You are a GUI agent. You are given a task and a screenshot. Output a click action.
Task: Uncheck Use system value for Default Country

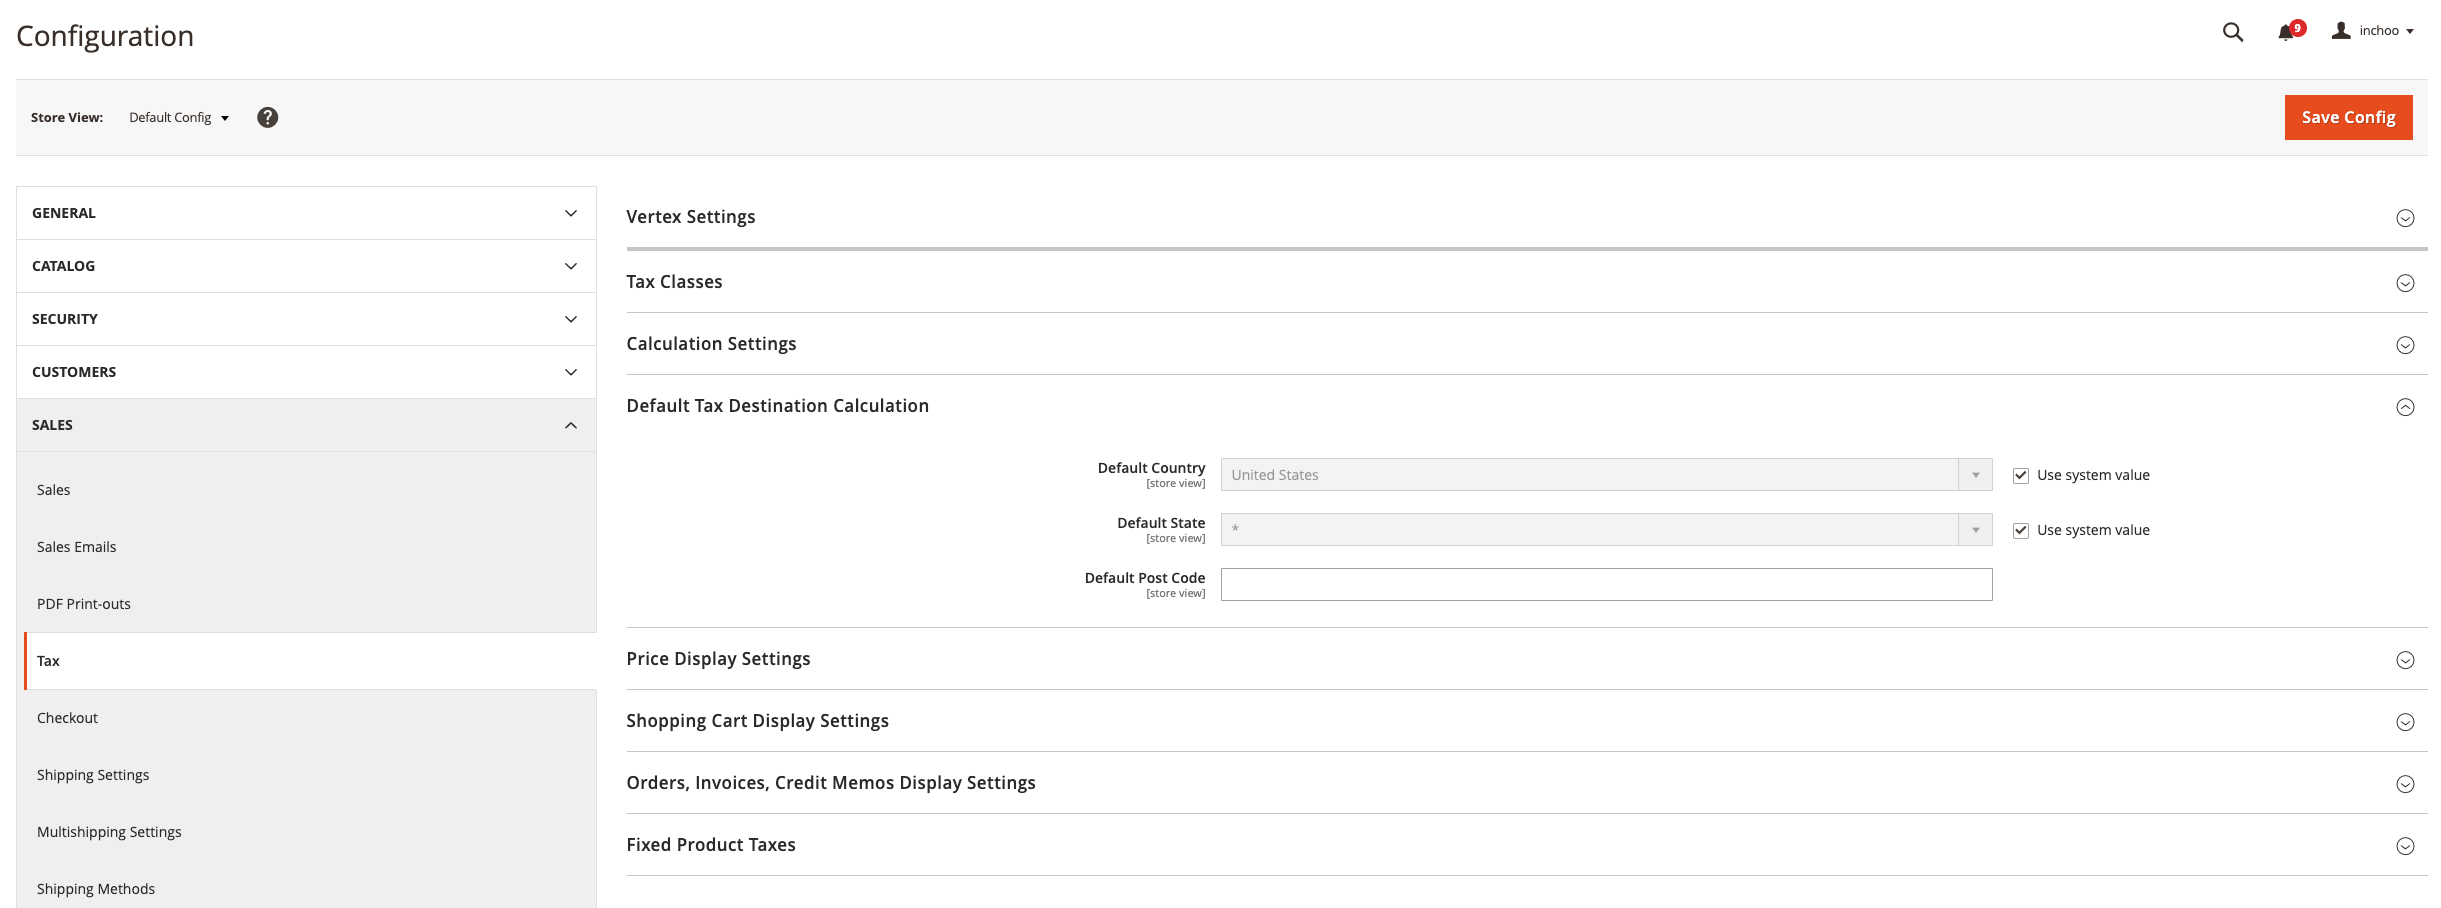pos(2021,475)
